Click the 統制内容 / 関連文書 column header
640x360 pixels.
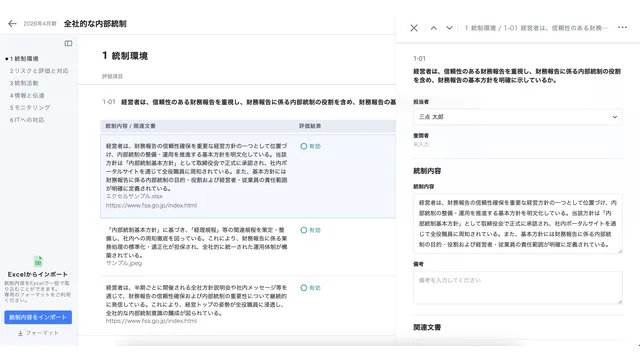[x=130, y=126]
